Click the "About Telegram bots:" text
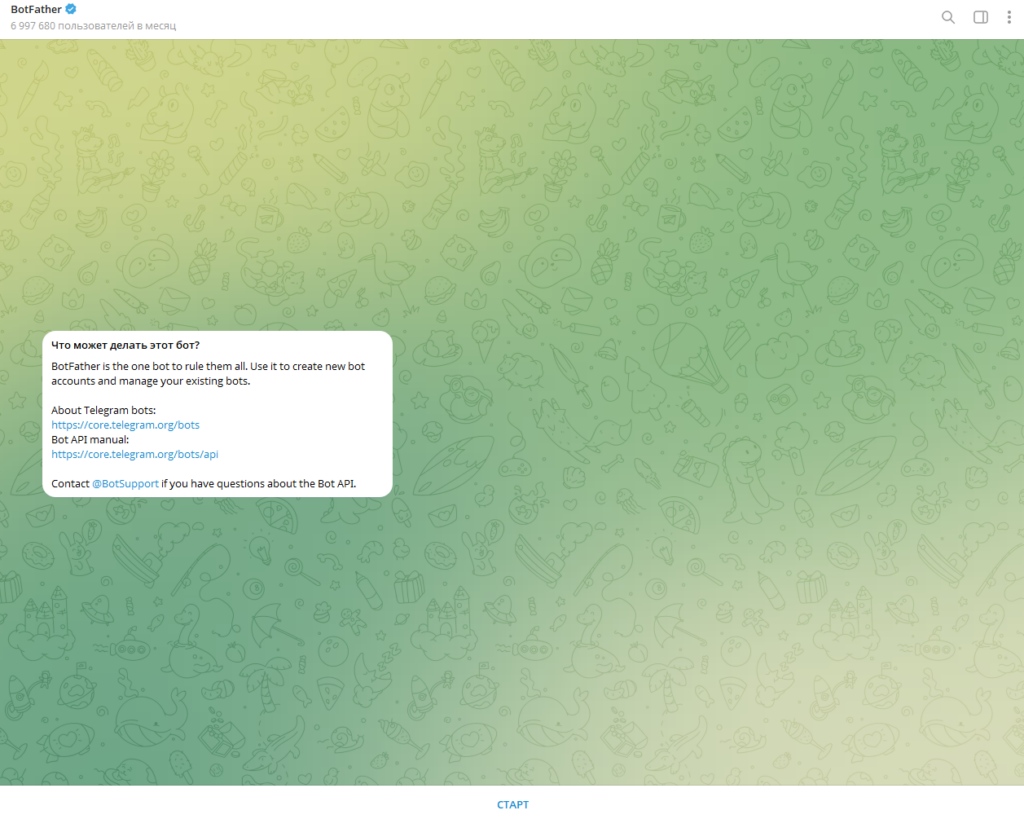The width and height of the screenshot is (1024, 819). (104, 410)
